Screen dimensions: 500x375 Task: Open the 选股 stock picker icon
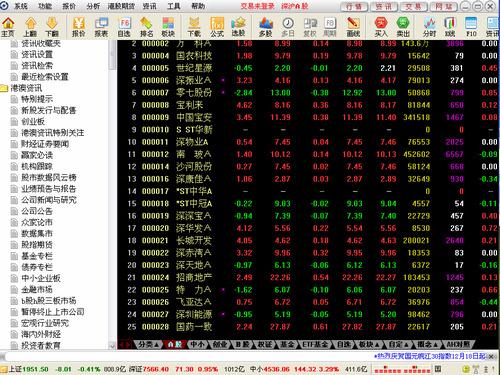(238, 27)
